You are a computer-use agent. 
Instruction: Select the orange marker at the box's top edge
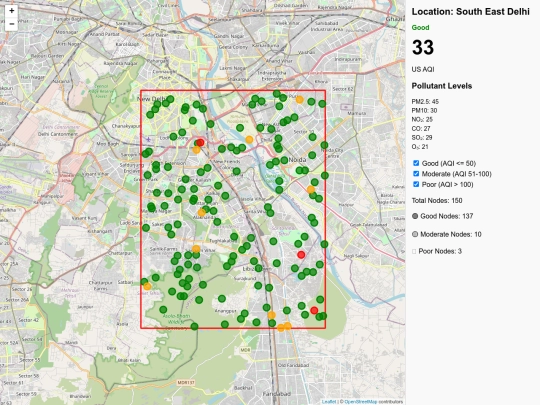coord(300,100)
